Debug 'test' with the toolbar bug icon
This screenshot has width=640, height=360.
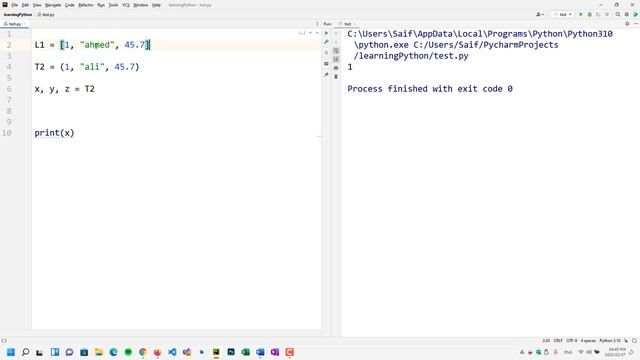589,14
